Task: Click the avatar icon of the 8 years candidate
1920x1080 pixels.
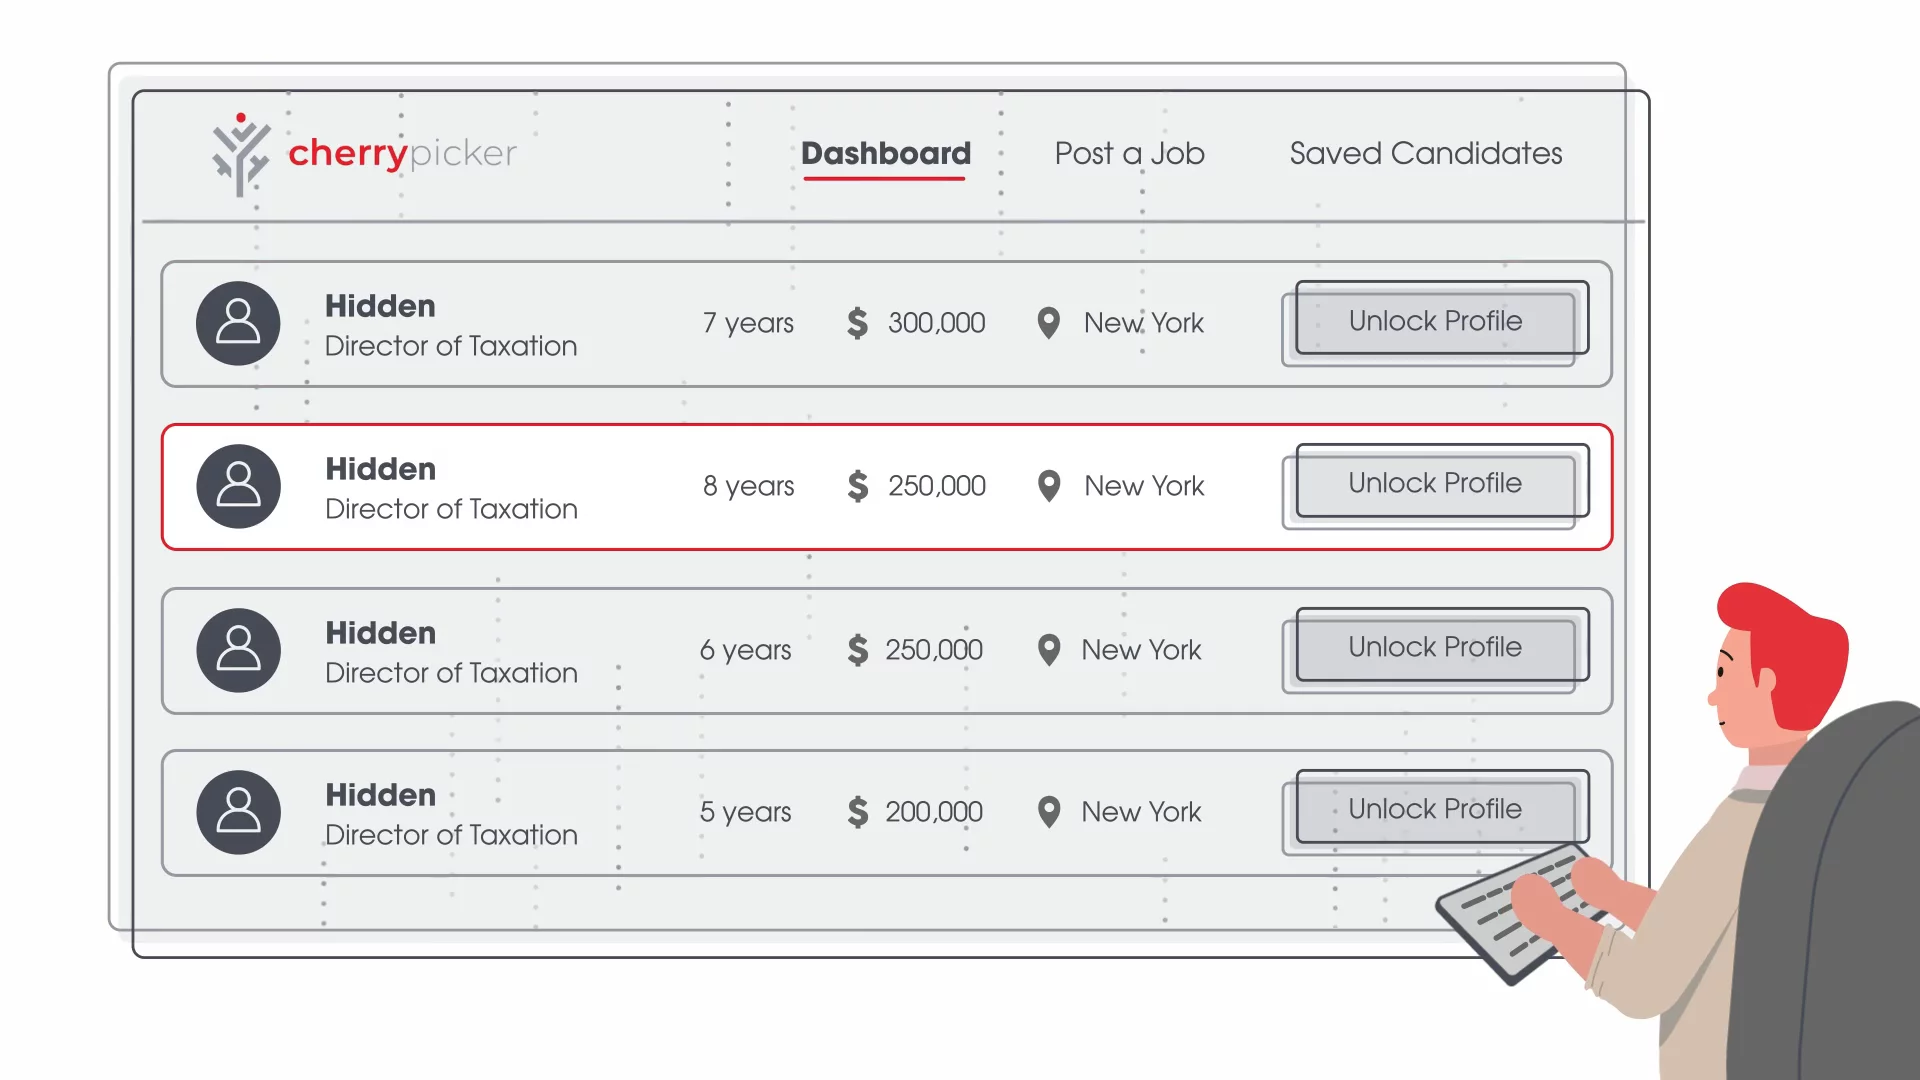Action: pos(238,486)
